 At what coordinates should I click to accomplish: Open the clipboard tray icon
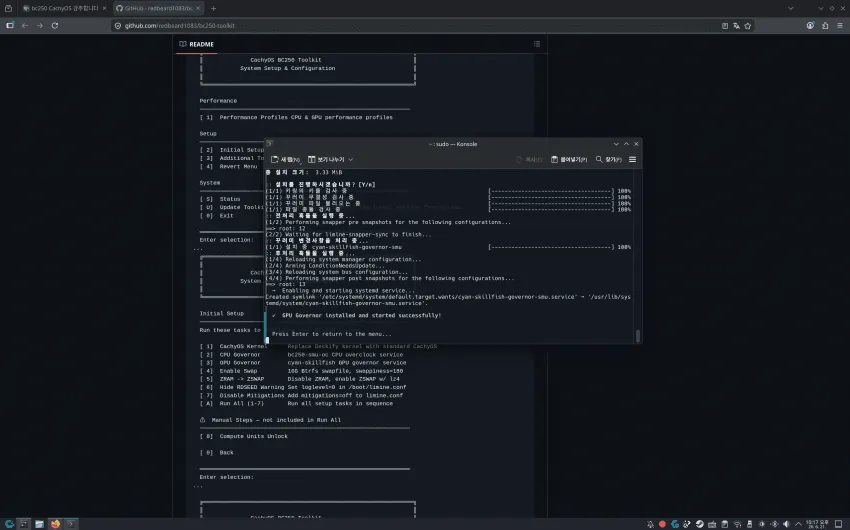(725, 524)
